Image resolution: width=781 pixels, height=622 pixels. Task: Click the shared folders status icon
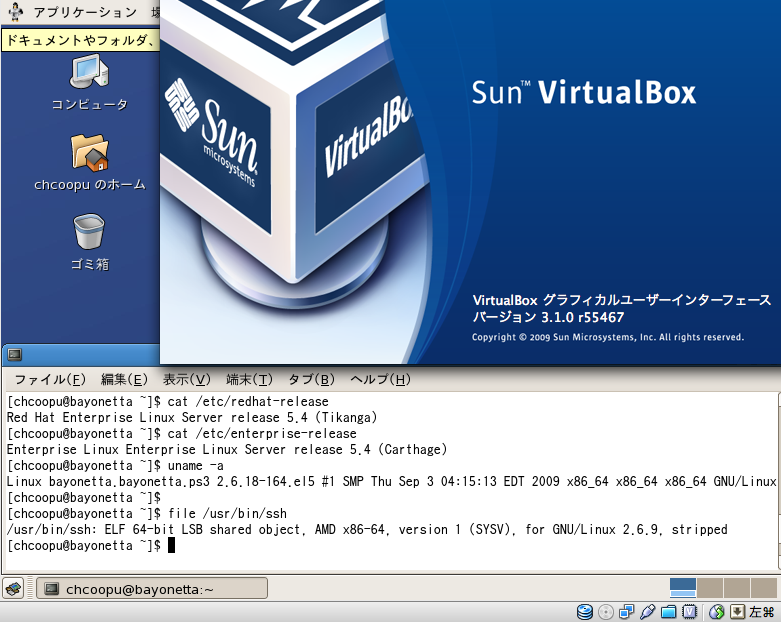(x=668, y=612)
